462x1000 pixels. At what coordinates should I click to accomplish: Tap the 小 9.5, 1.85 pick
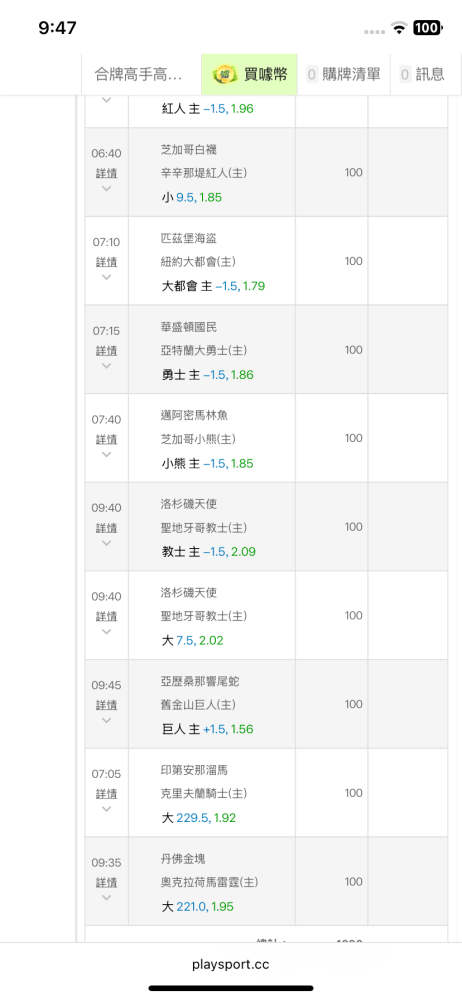point(191,197)
